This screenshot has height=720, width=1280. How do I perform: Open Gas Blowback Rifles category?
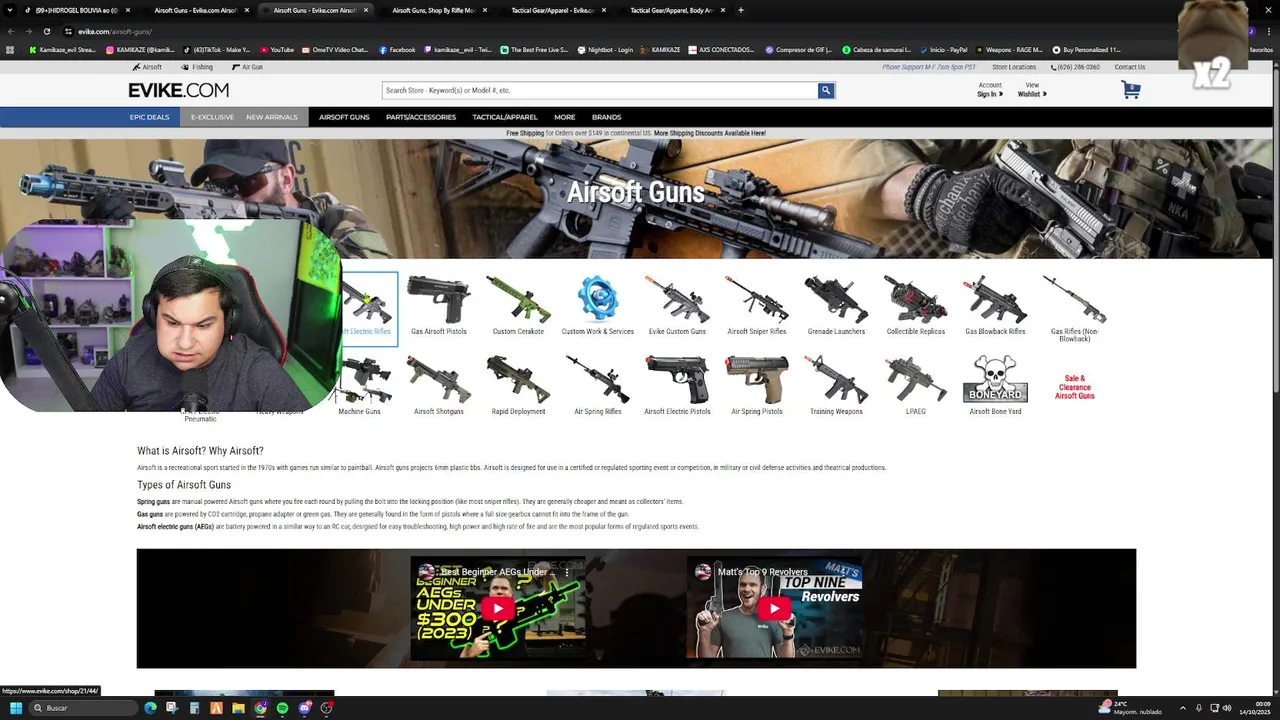point(995,305)
